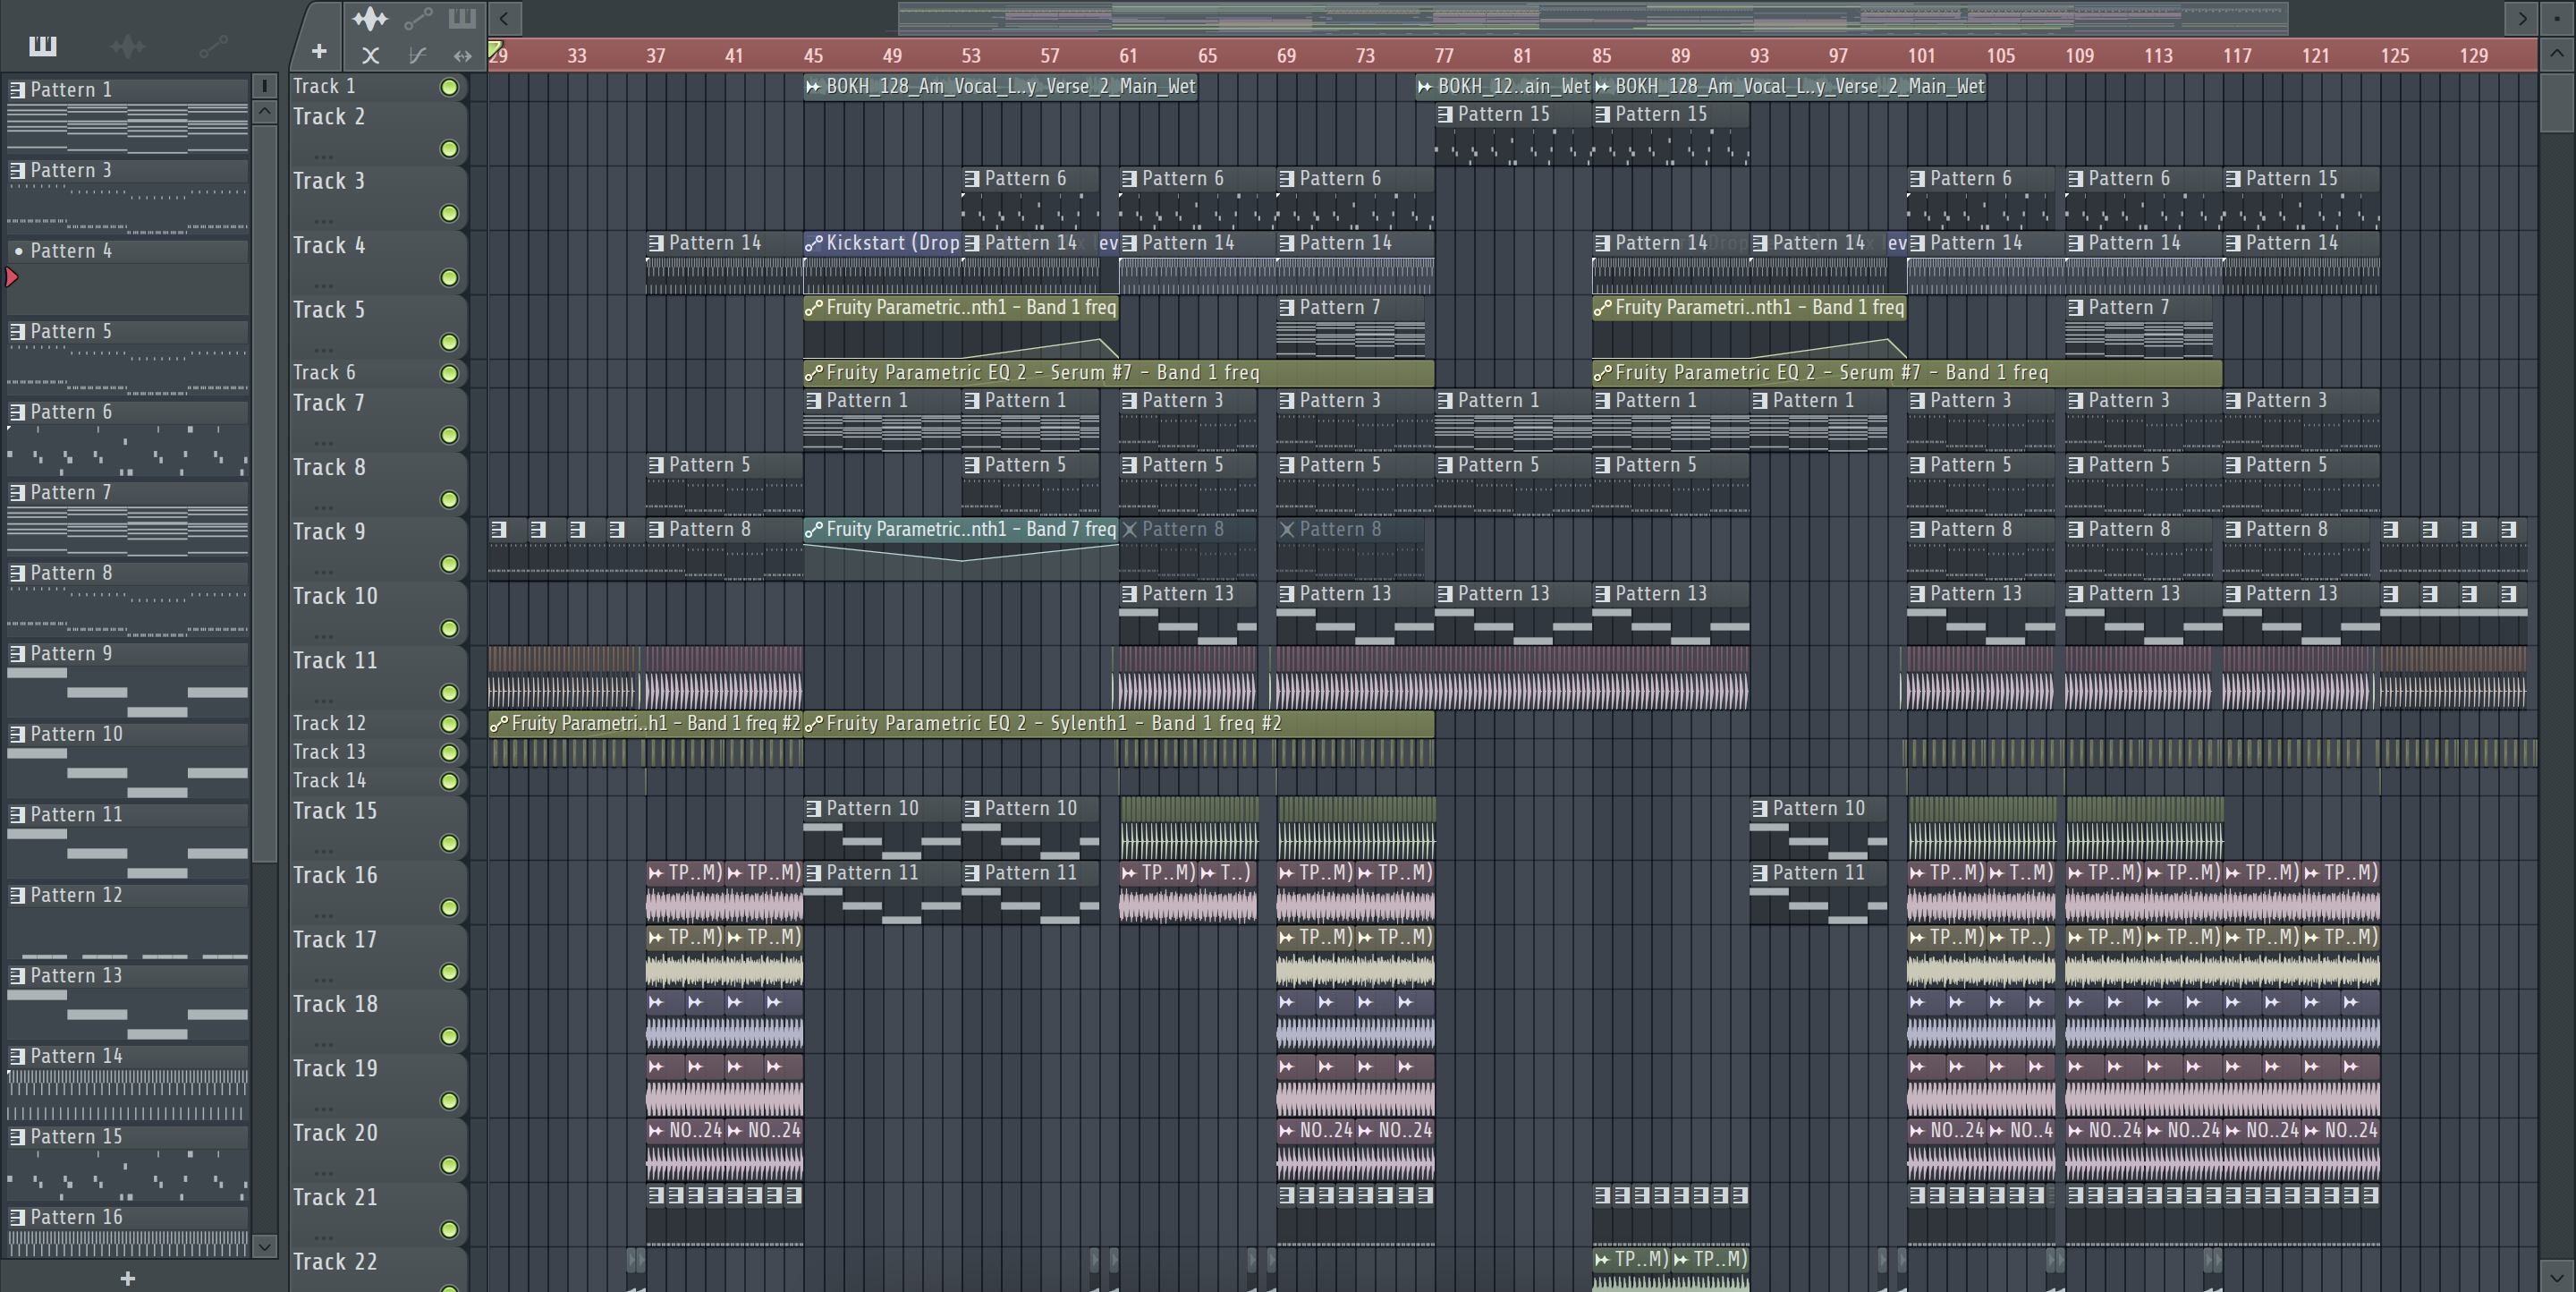Click the piano icon beside Pattern 16 in the picker

pyautogui.click(x=17, y=1217)
